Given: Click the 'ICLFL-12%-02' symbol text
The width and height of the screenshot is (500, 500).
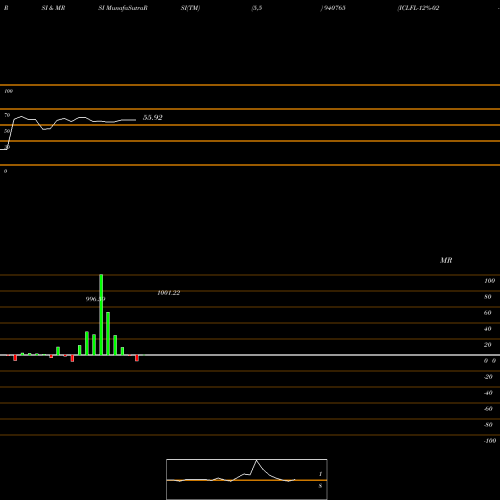Looking at the screenshot, I should tap(418, 8).
